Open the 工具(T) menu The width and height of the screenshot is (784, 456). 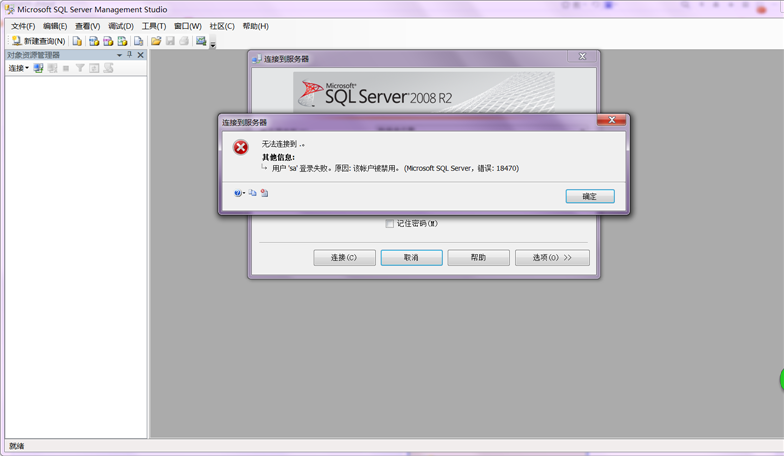coord(154,26)
